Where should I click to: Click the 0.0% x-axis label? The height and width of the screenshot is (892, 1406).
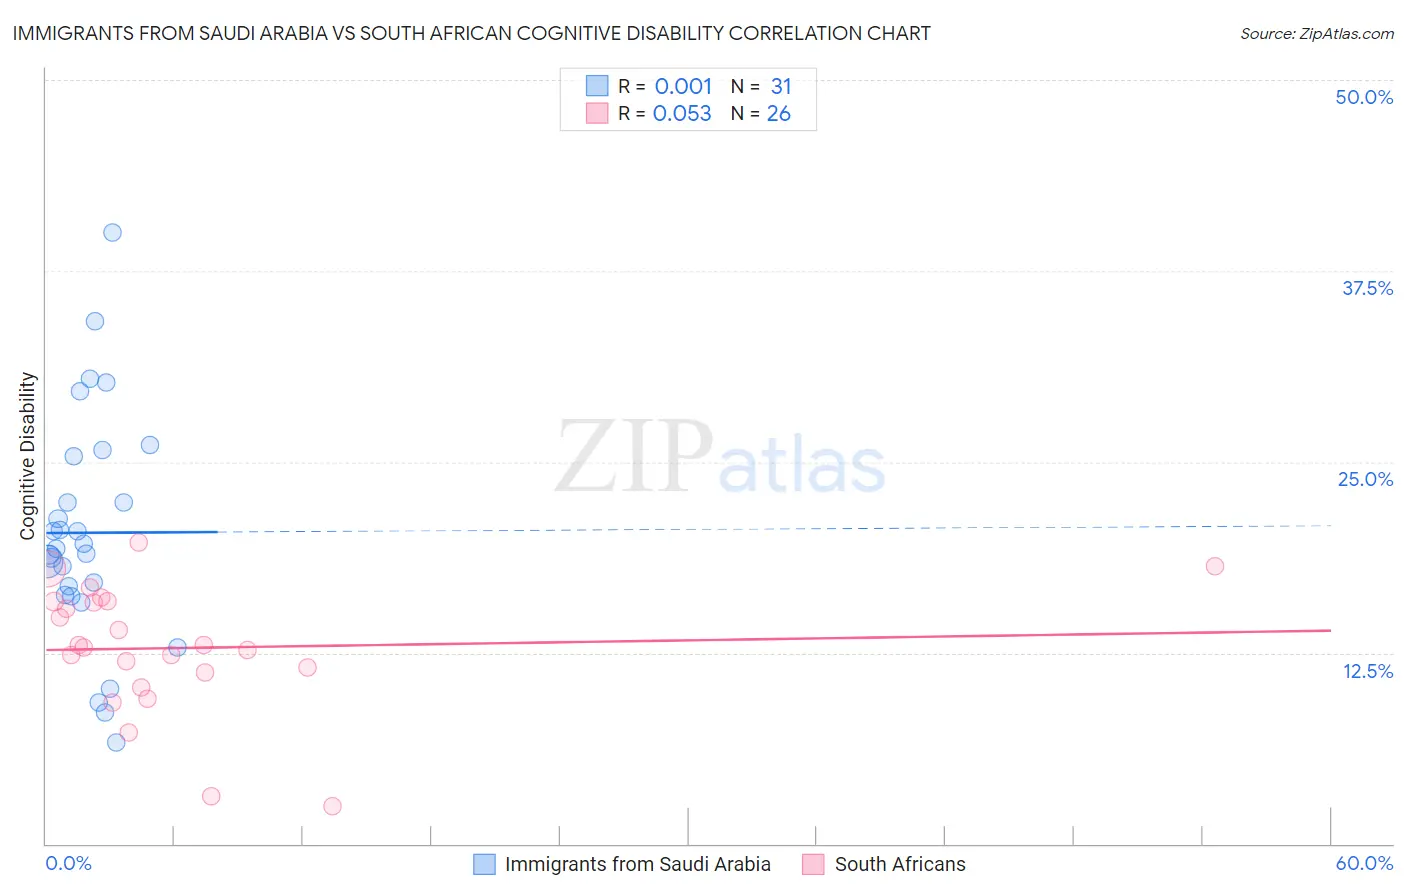coord(68,863)
